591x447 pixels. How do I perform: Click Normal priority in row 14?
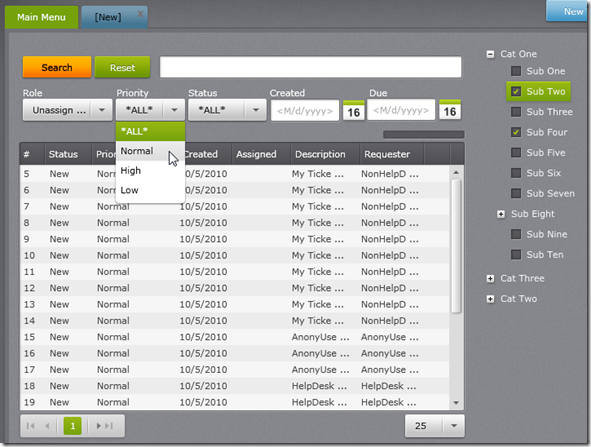pyautogui.click(x=113, y=320)
